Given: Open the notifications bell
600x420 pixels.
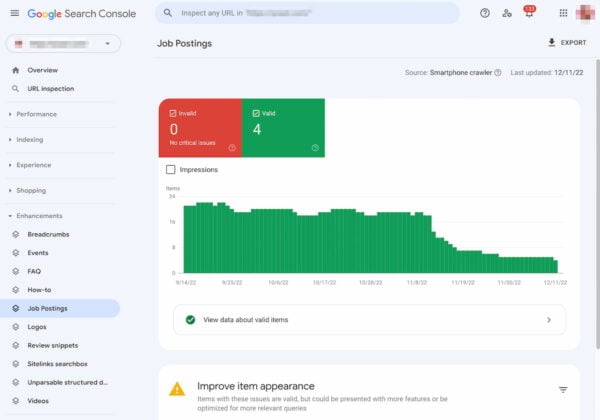Looking at the screenshot, I should tap(529, 14).
